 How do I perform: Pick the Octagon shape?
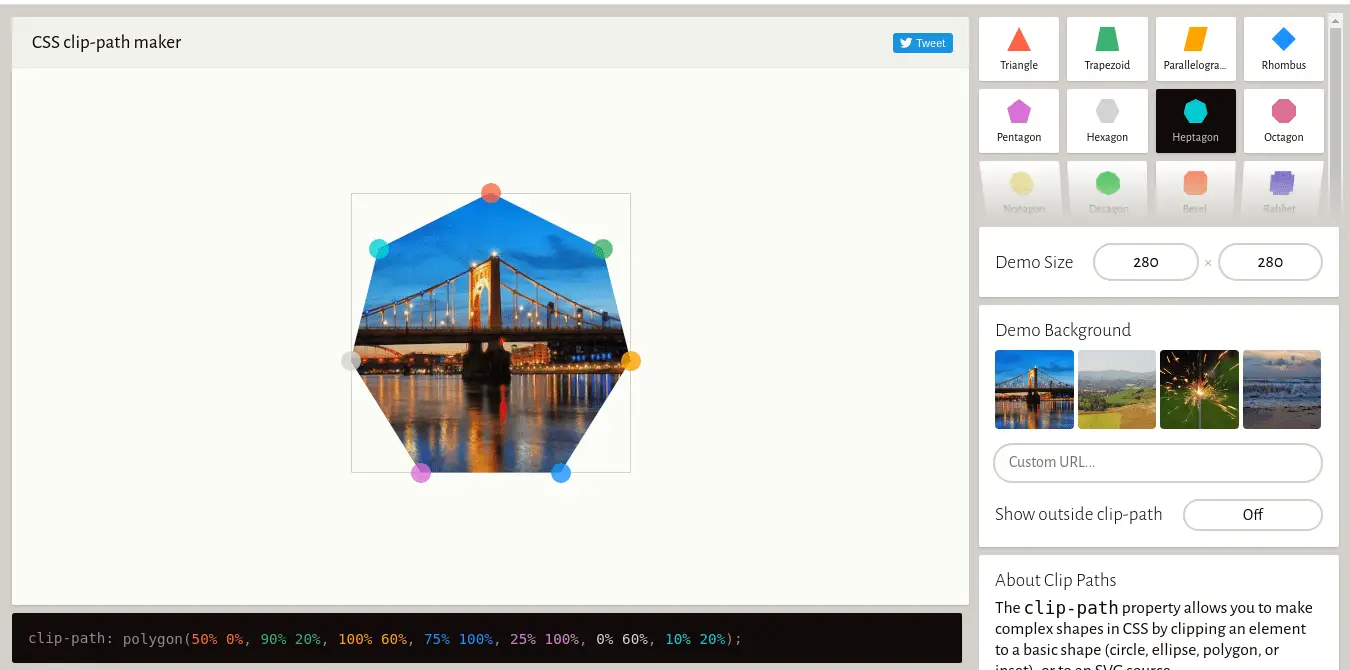1283,121
